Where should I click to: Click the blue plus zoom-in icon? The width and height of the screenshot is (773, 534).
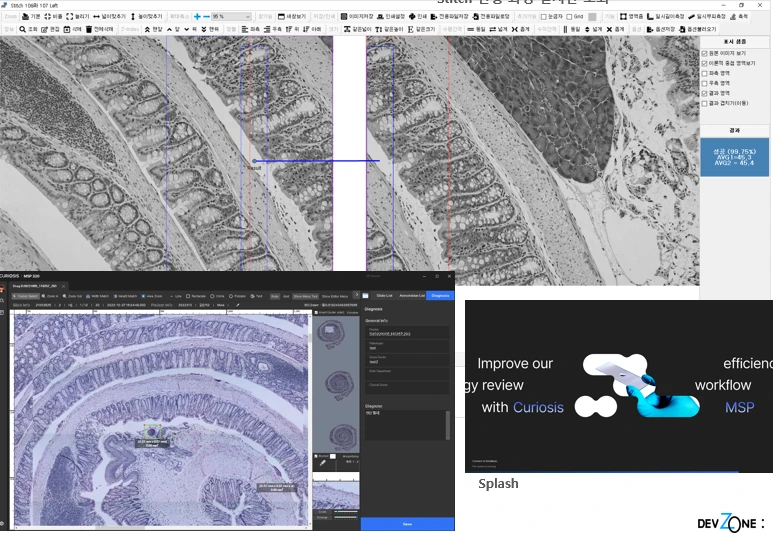[197, 16]
